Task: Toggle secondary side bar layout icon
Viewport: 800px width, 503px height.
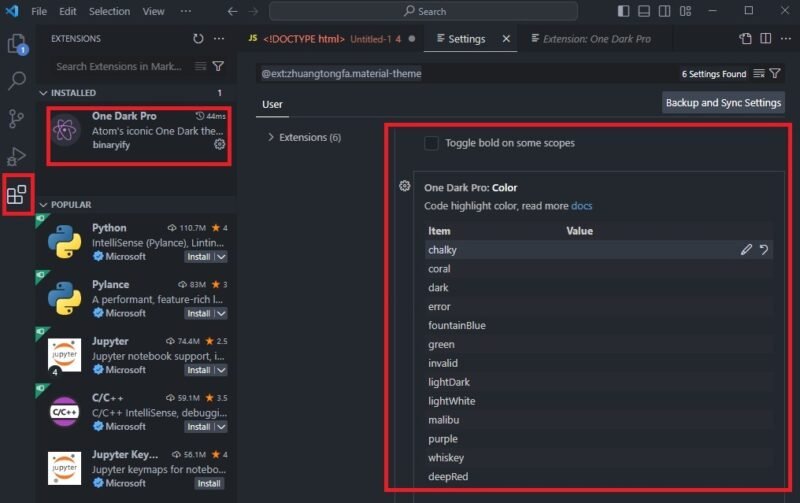Action: [664, 11]
